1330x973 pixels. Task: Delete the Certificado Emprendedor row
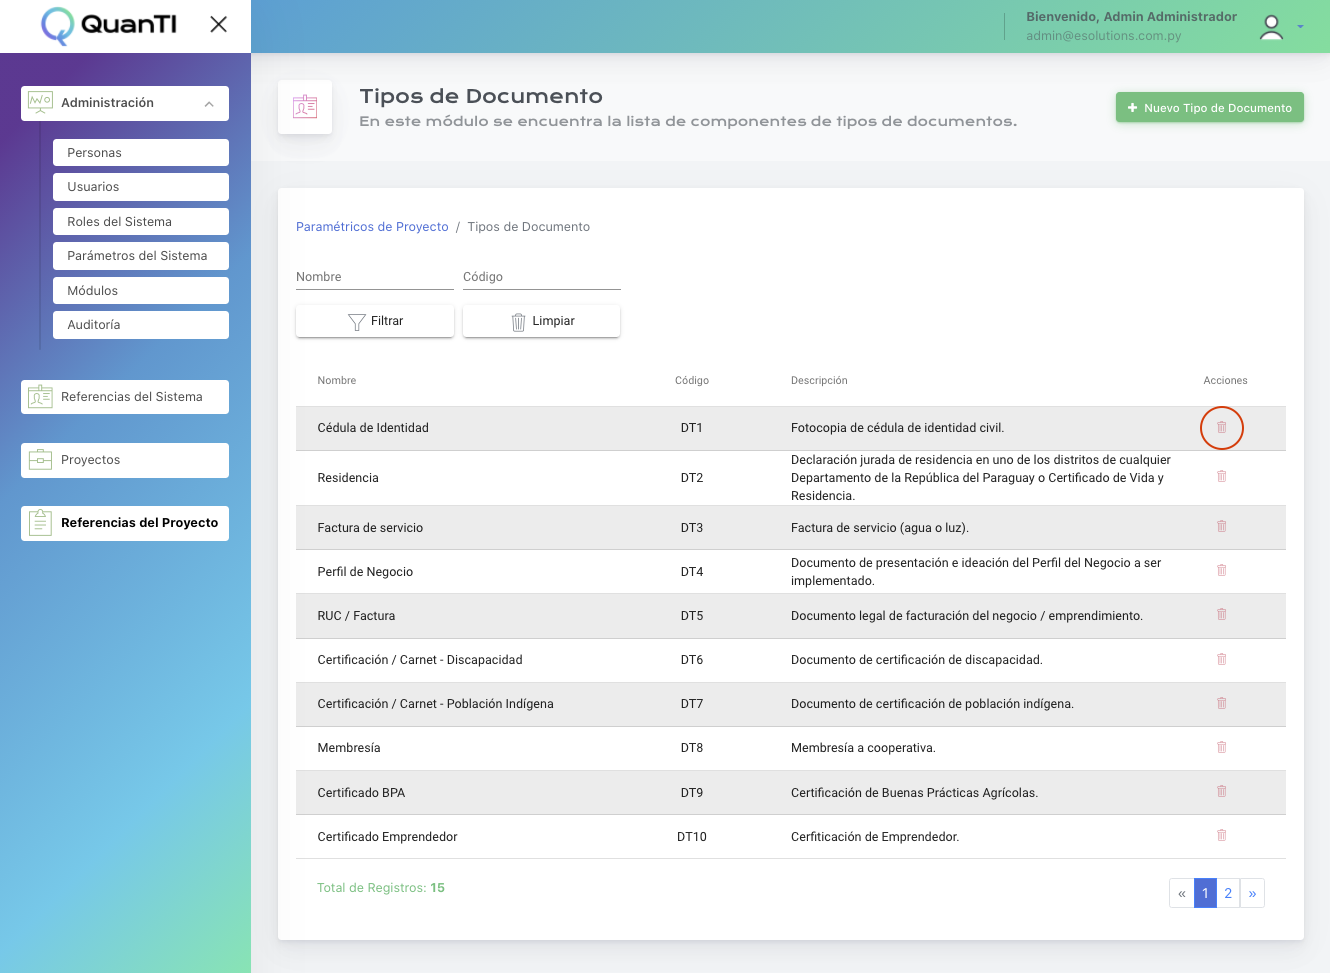point(1221,836)
